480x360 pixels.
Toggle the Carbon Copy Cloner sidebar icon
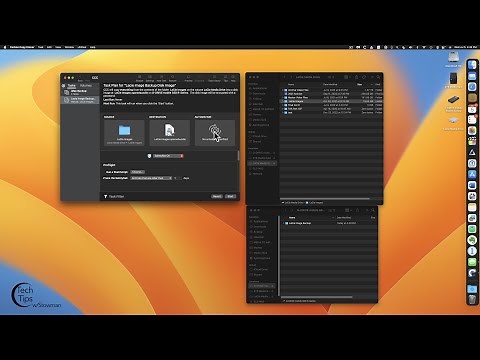pos(64,86)
